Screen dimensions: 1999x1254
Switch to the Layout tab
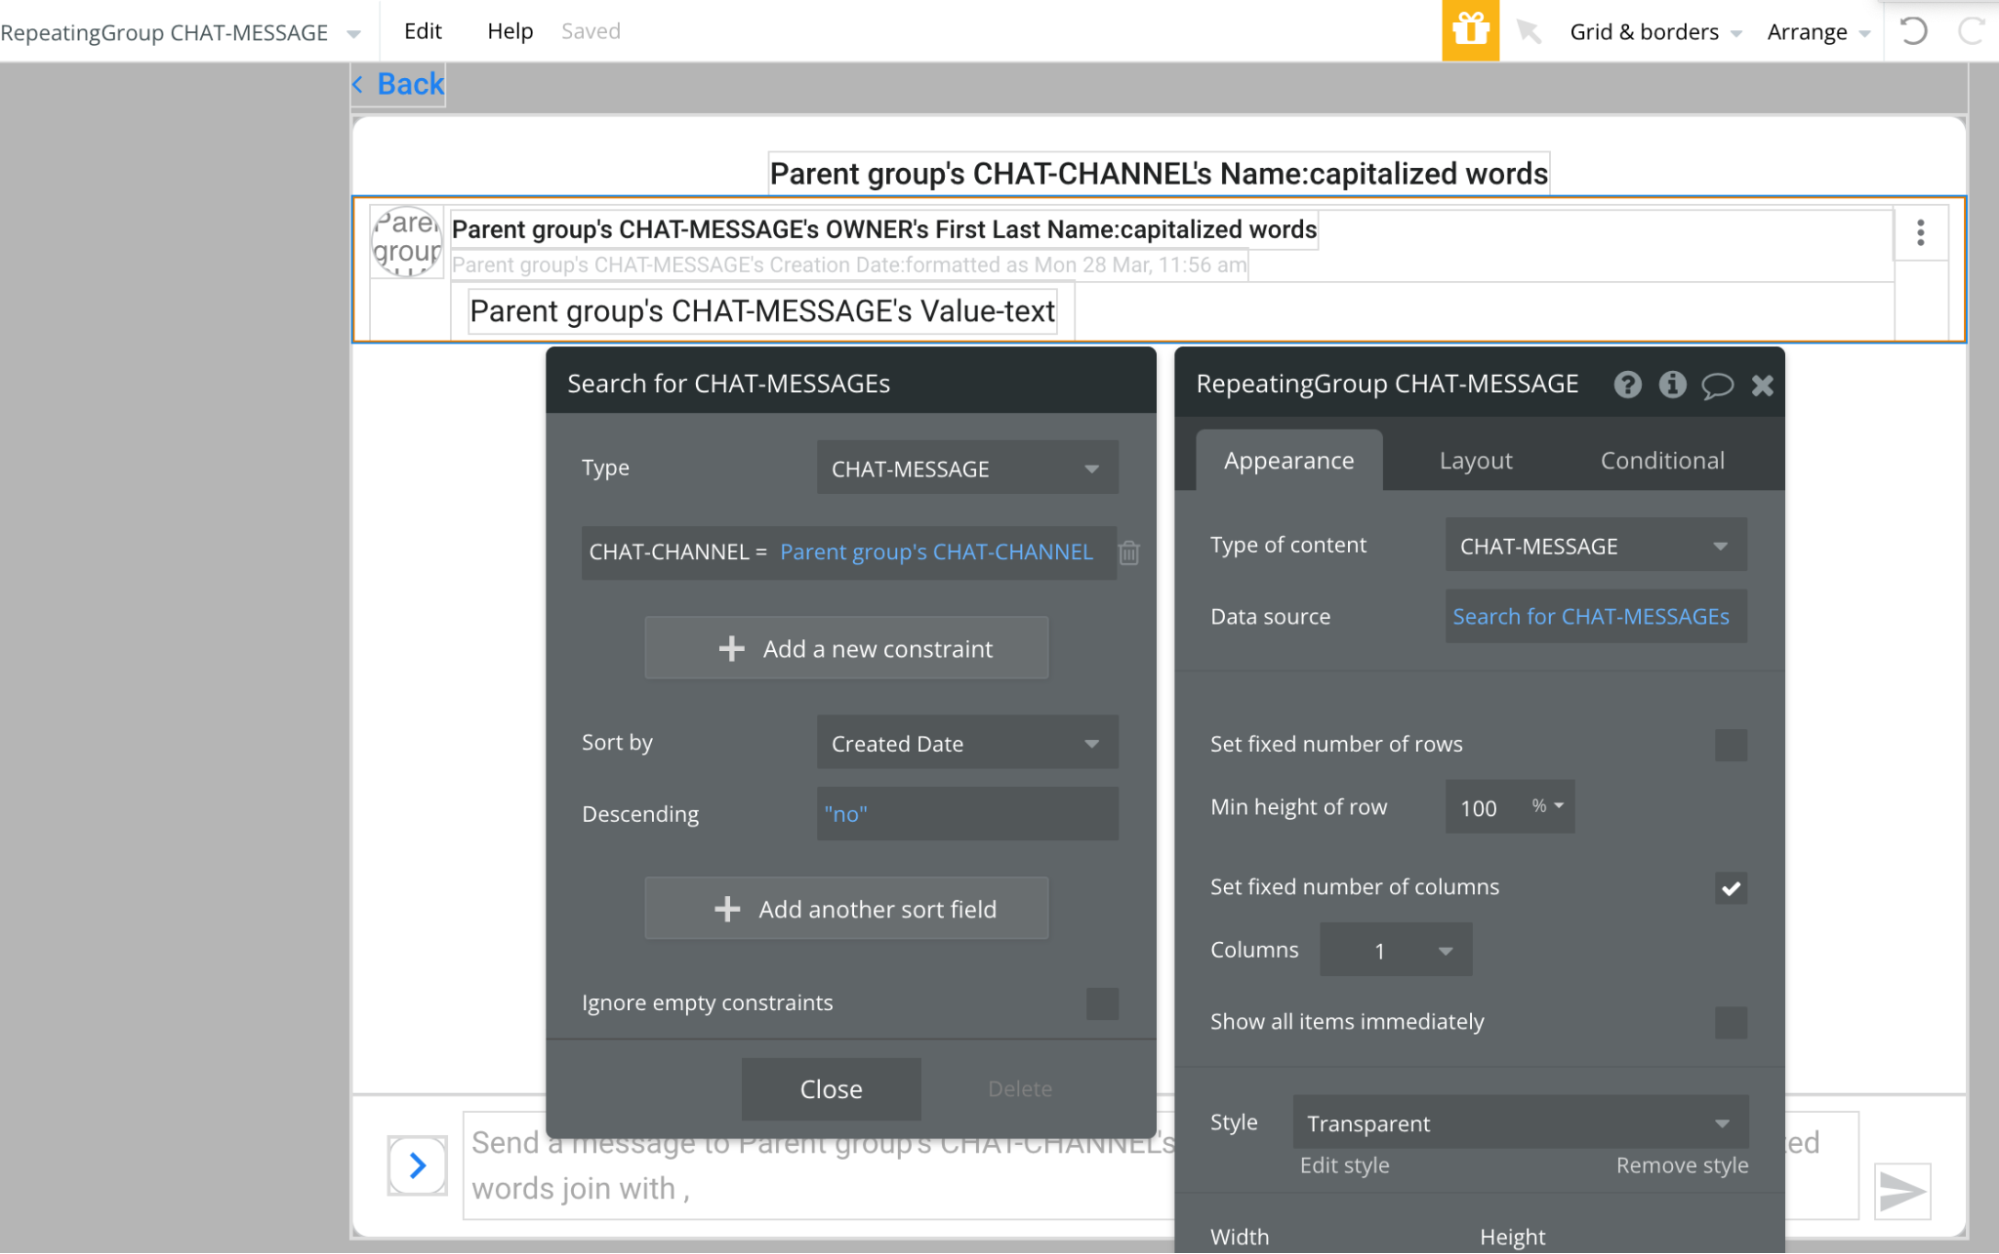(x=1475, y=461)
